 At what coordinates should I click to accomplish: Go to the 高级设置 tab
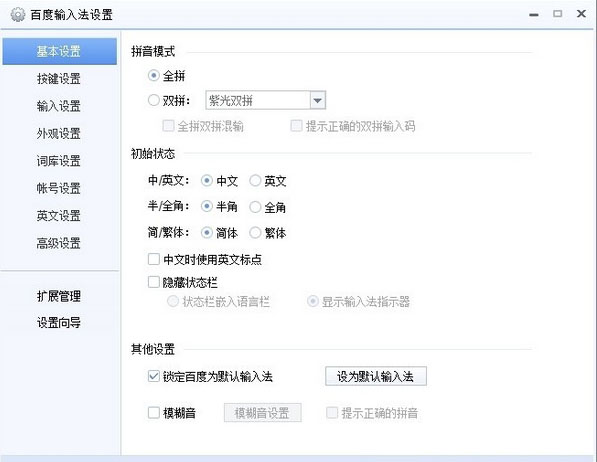pos(59,243)
